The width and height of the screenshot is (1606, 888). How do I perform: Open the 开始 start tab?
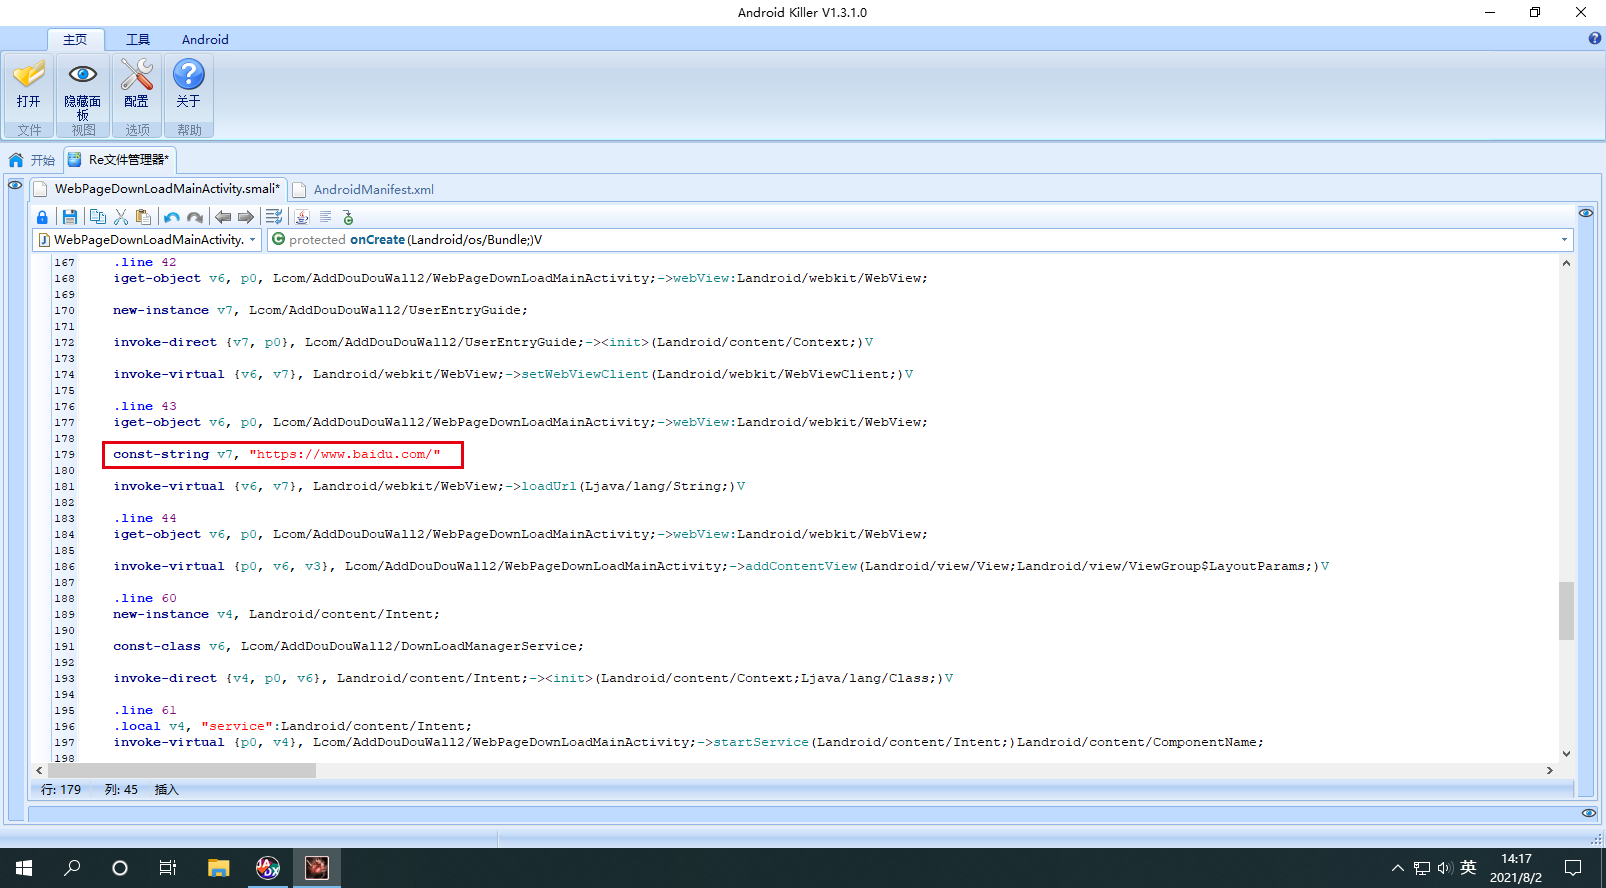click(x=32, y=160)
